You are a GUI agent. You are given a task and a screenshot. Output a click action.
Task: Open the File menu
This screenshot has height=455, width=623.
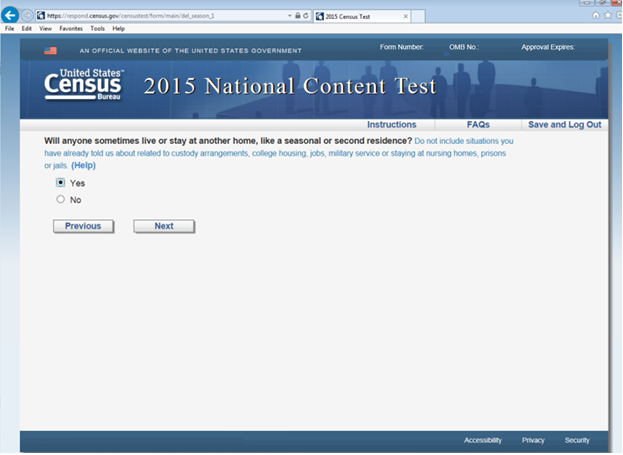pos(10,29)
